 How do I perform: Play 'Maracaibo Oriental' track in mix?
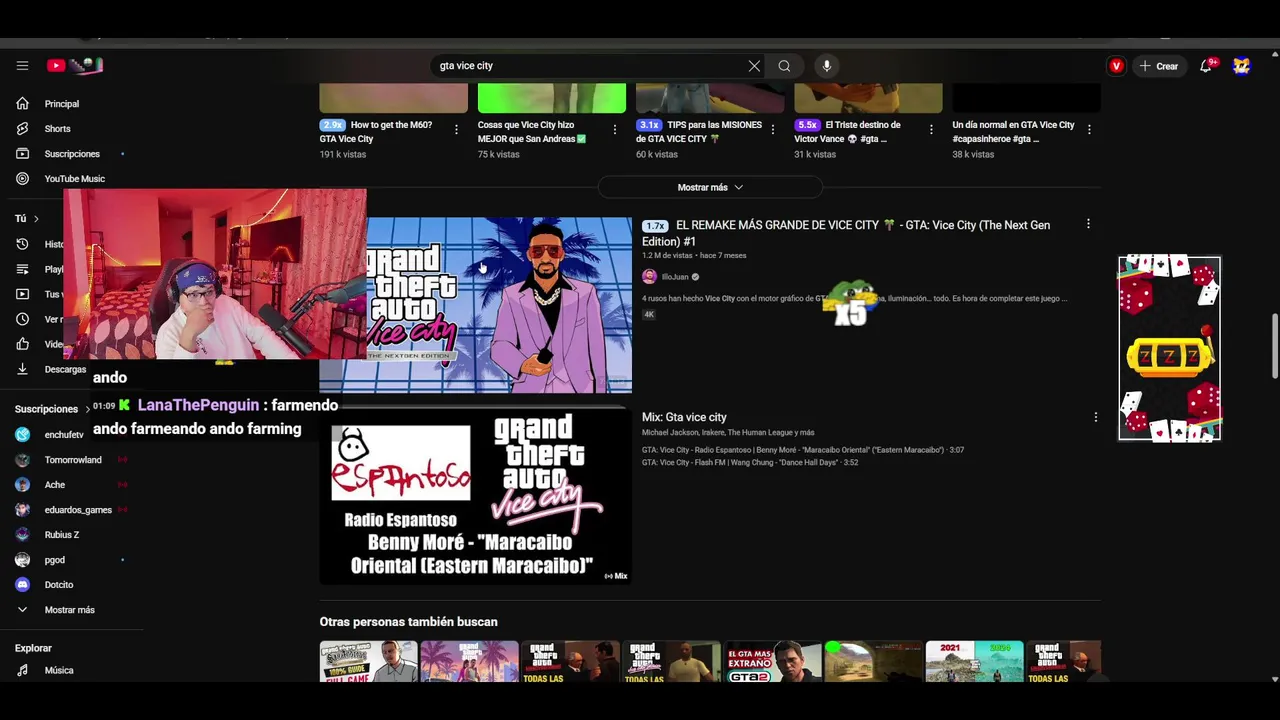pos(803,450)
